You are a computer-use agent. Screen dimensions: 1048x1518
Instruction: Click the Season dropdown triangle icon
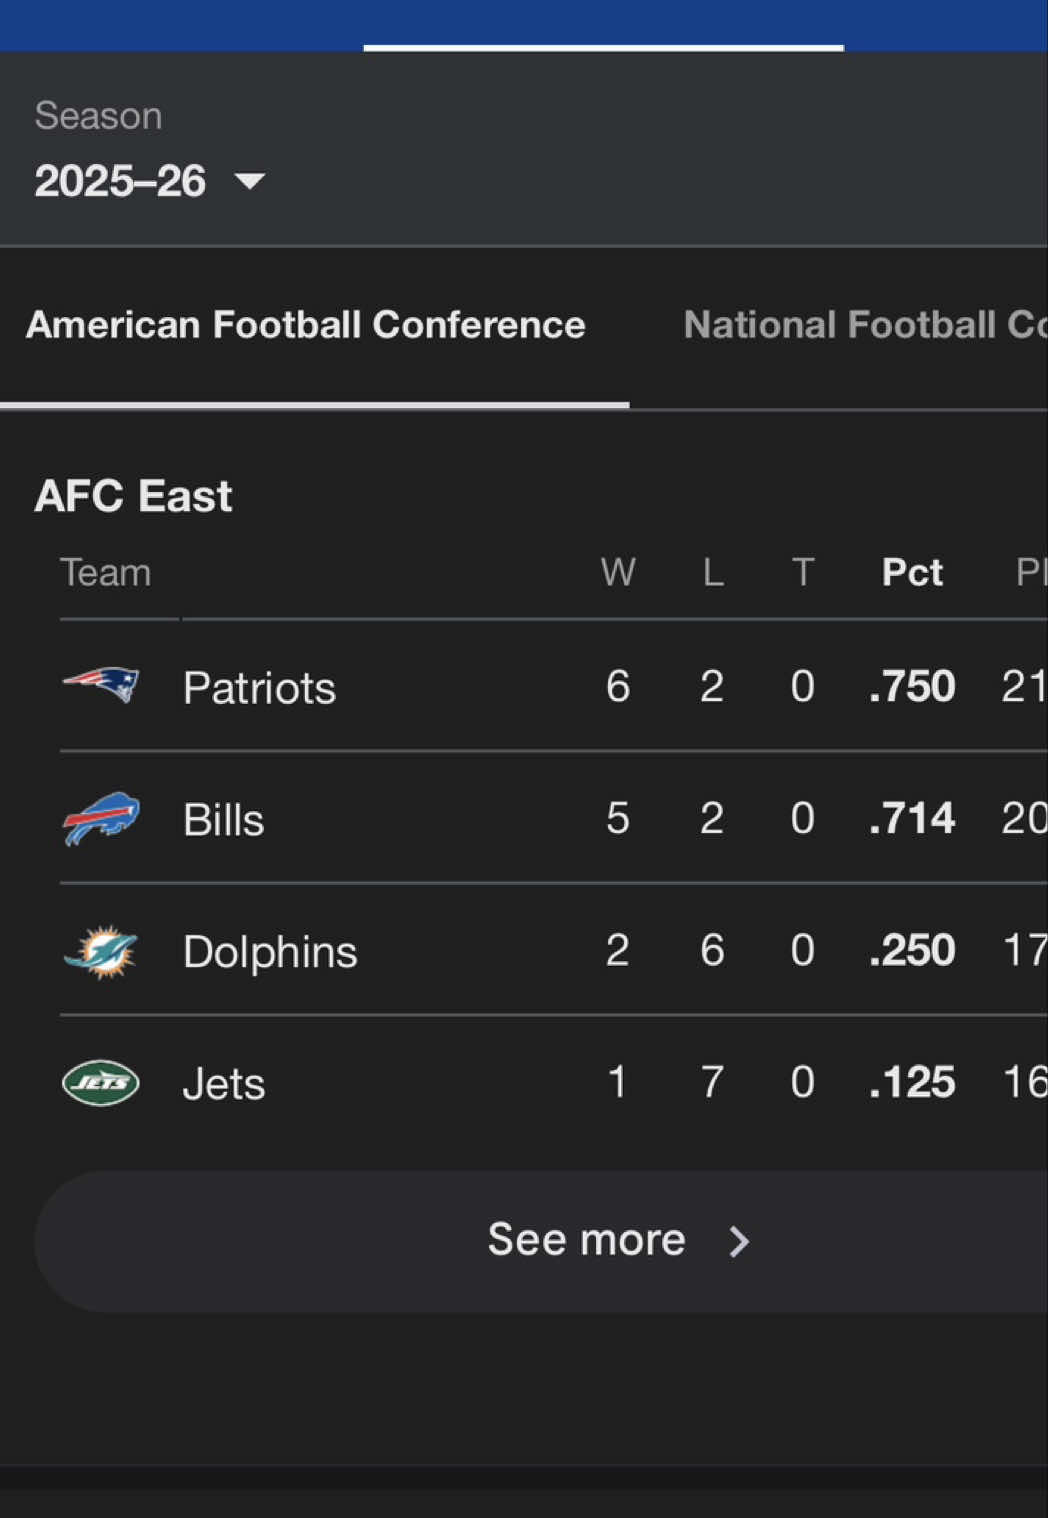[x=250, y=182]
